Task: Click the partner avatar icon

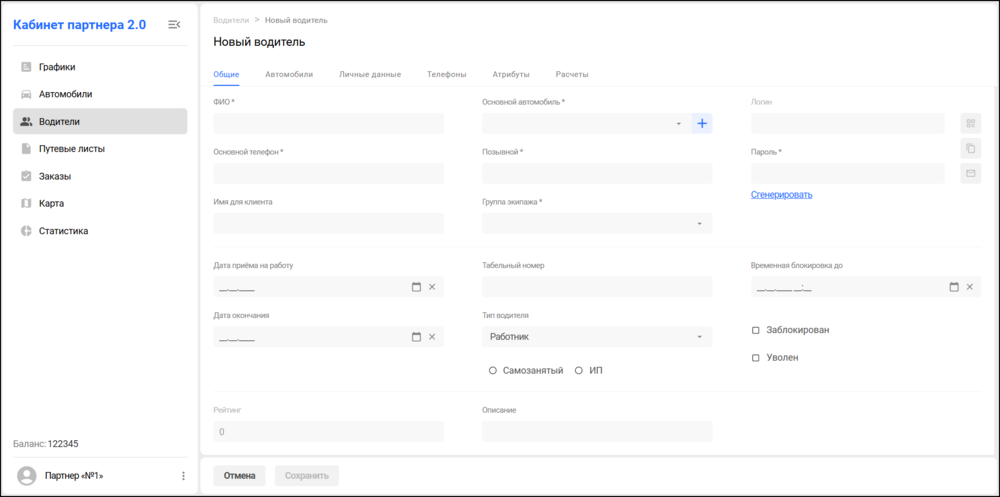Action: [27, 476]
